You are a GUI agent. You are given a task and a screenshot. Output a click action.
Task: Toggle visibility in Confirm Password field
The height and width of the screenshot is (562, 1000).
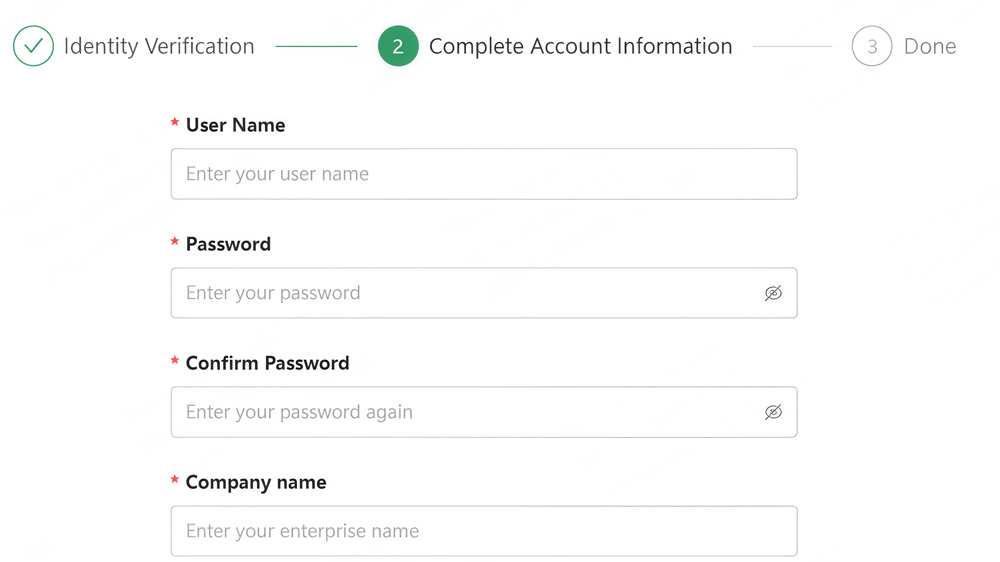coord(773,412)
